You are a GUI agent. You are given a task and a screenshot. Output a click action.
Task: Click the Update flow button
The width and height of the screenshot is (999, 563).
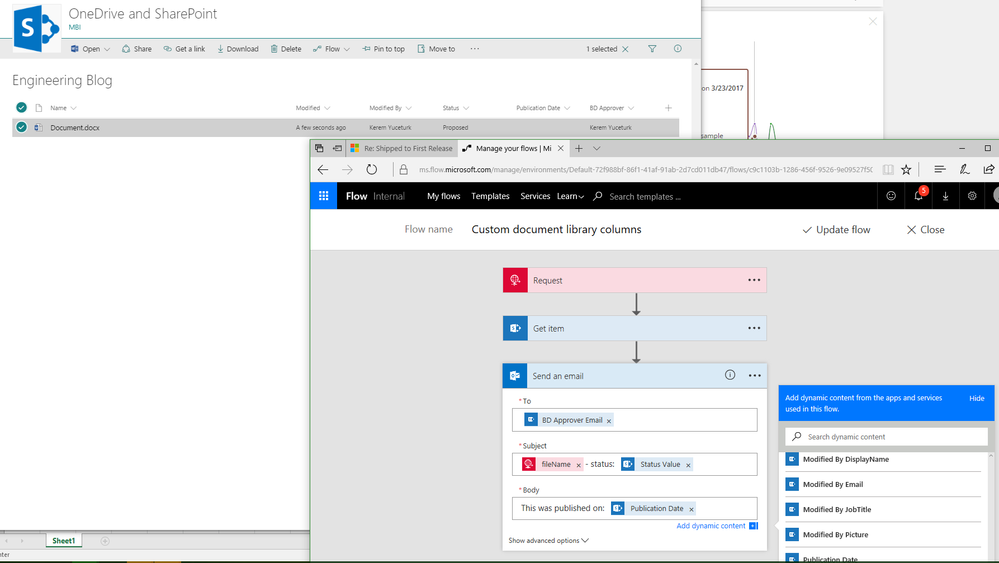(x=836, y=230)
